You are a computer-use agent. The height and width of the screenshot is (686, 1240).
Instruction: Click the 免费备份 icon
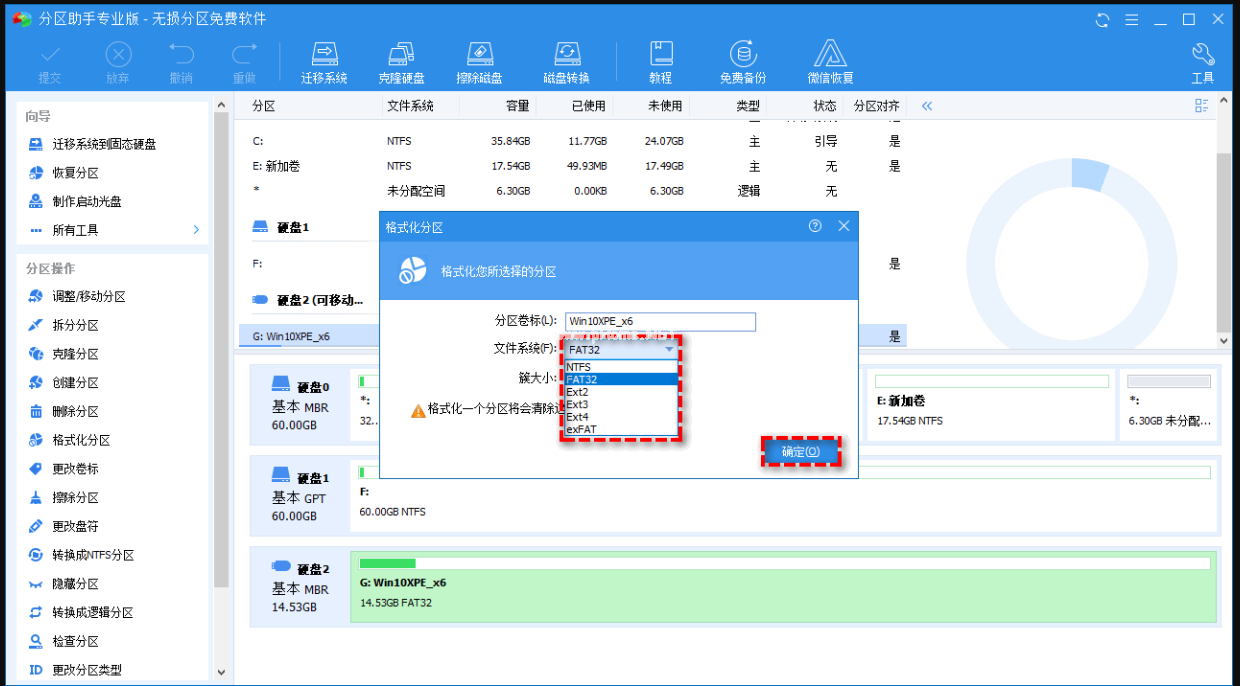point(742,62)
